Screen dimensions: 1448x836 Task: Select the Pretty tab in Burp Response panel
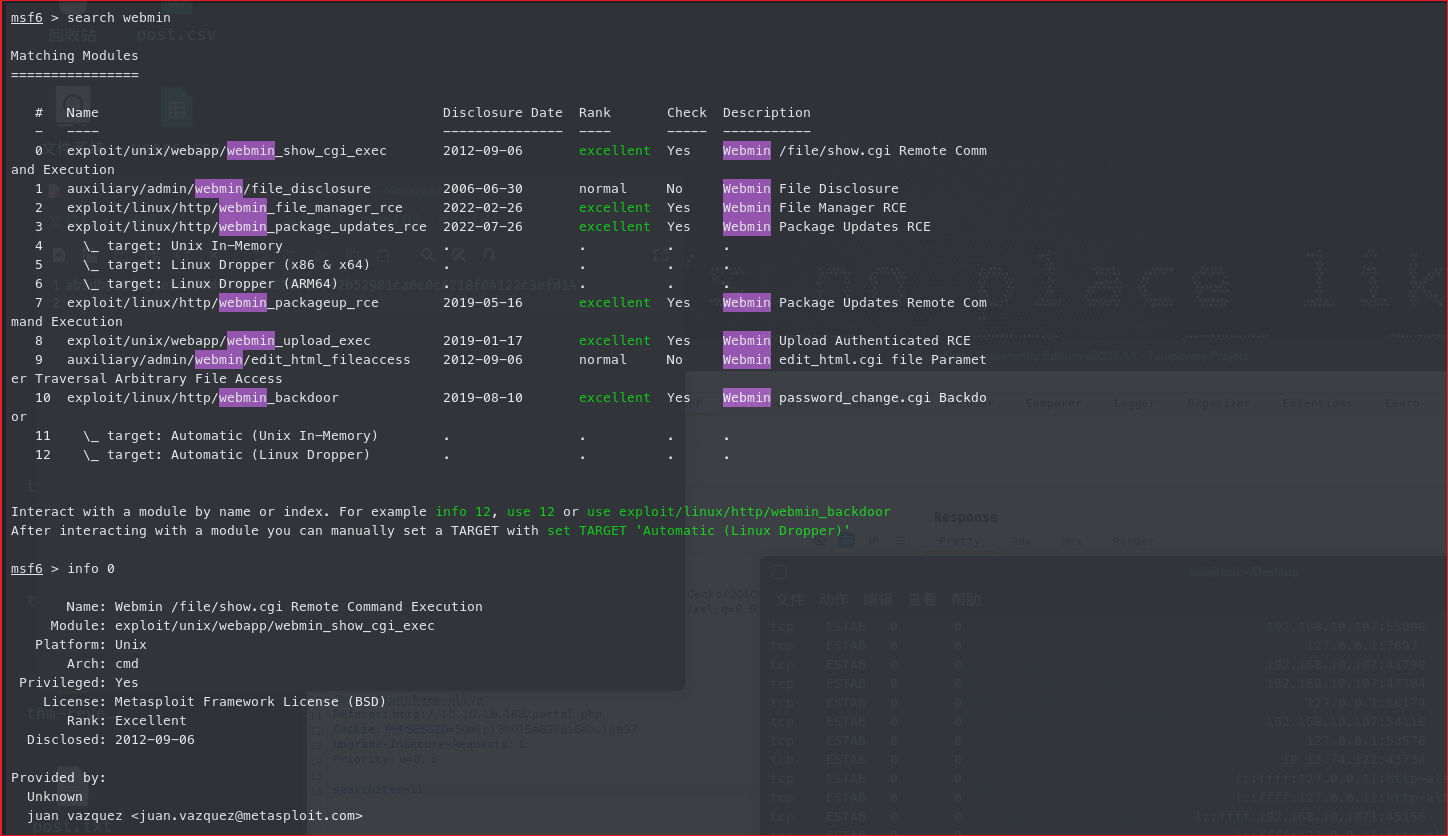(x=960, y=541)
